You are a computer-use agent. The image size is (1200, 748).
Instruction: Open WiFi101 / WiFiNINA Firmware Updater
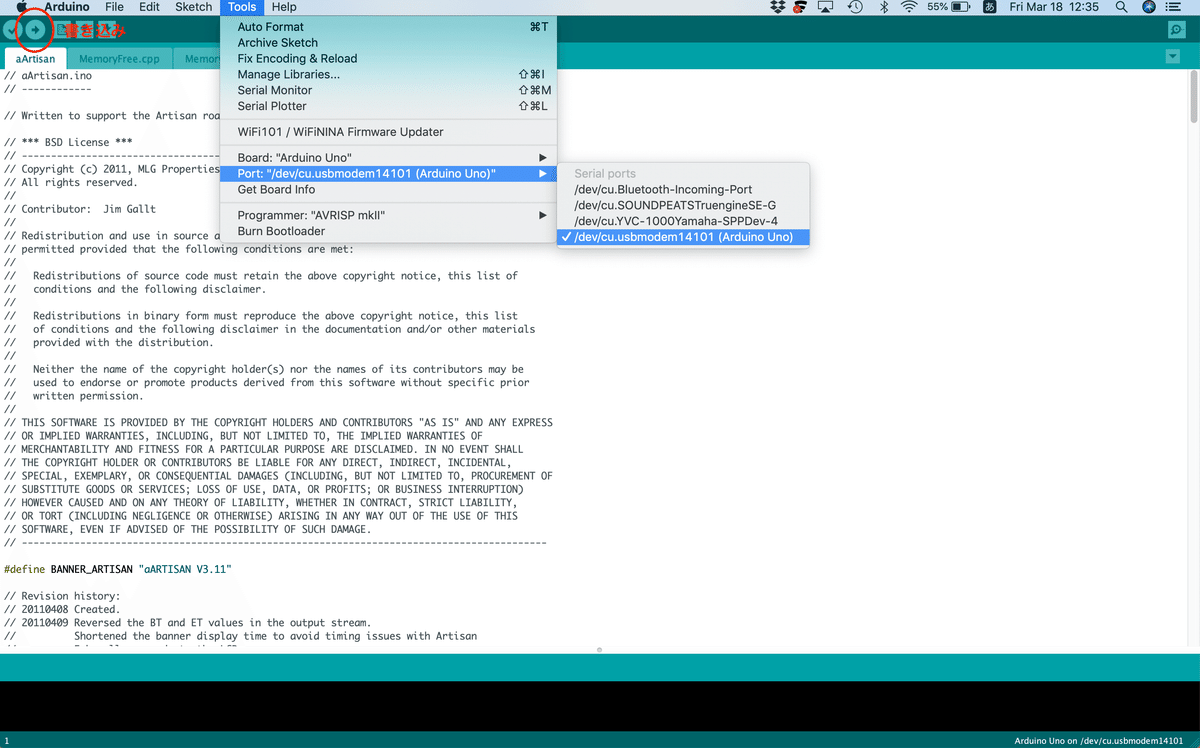click(x=389, y=132)
